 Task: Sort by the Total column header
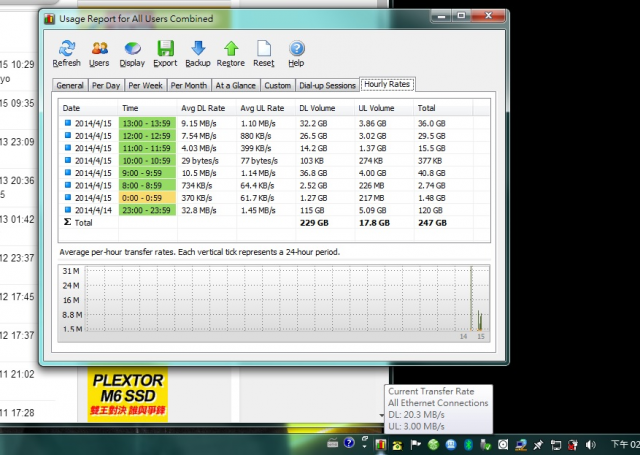pyautogui.click(x=444, y=108)
